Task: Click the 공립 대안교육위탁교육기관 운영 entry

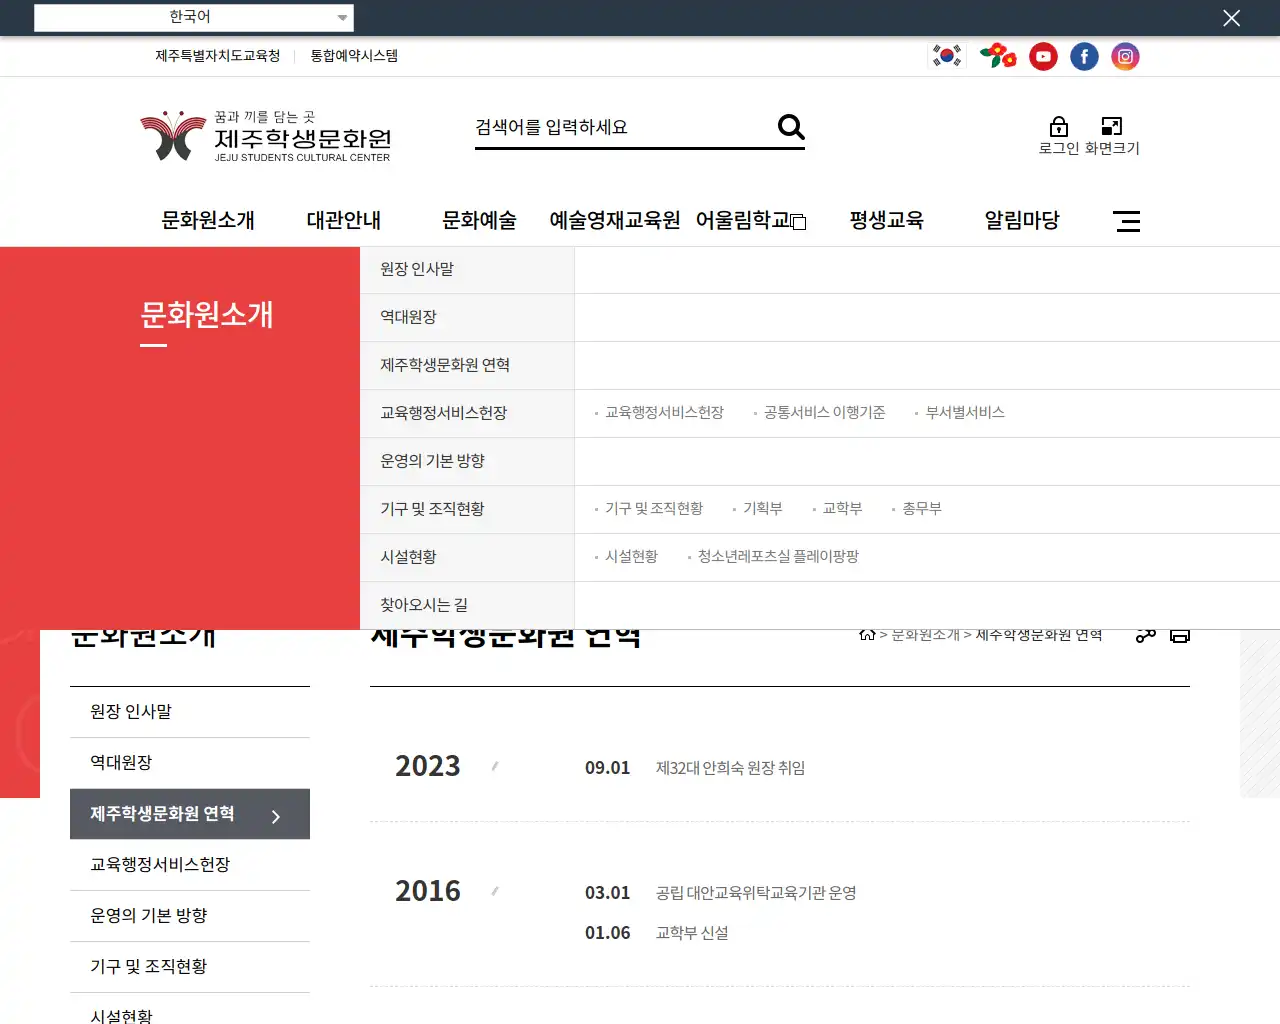Action: (x=756, y=893)
